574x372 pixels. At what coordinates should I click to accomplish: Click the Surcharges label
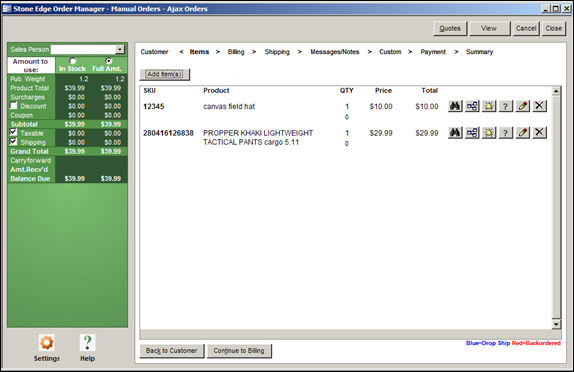pyautogui.click(x=27, y=97)
